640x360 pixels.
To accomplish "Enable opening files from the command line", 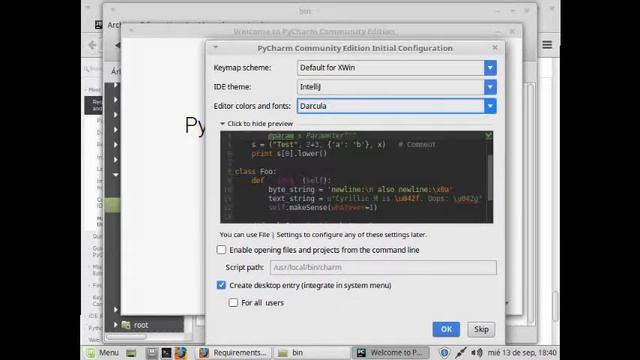I will point(221,249).
